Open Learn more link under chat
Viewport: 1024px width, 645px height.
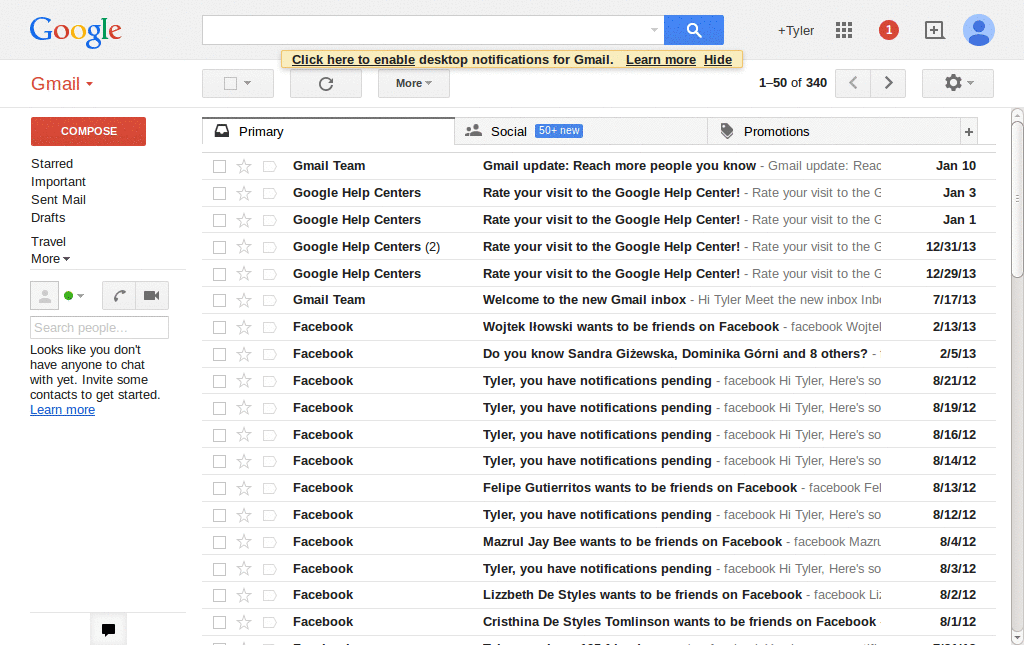click(x=63, y=410)
